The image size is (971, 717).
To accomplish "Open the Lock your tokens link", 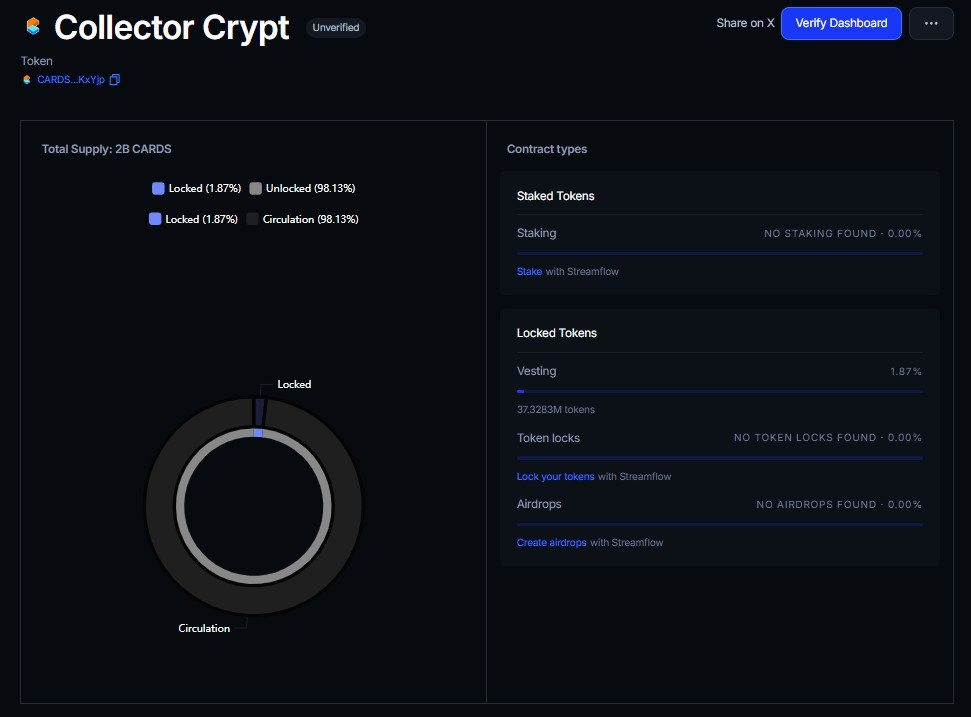I will click(x=555, y=476).
